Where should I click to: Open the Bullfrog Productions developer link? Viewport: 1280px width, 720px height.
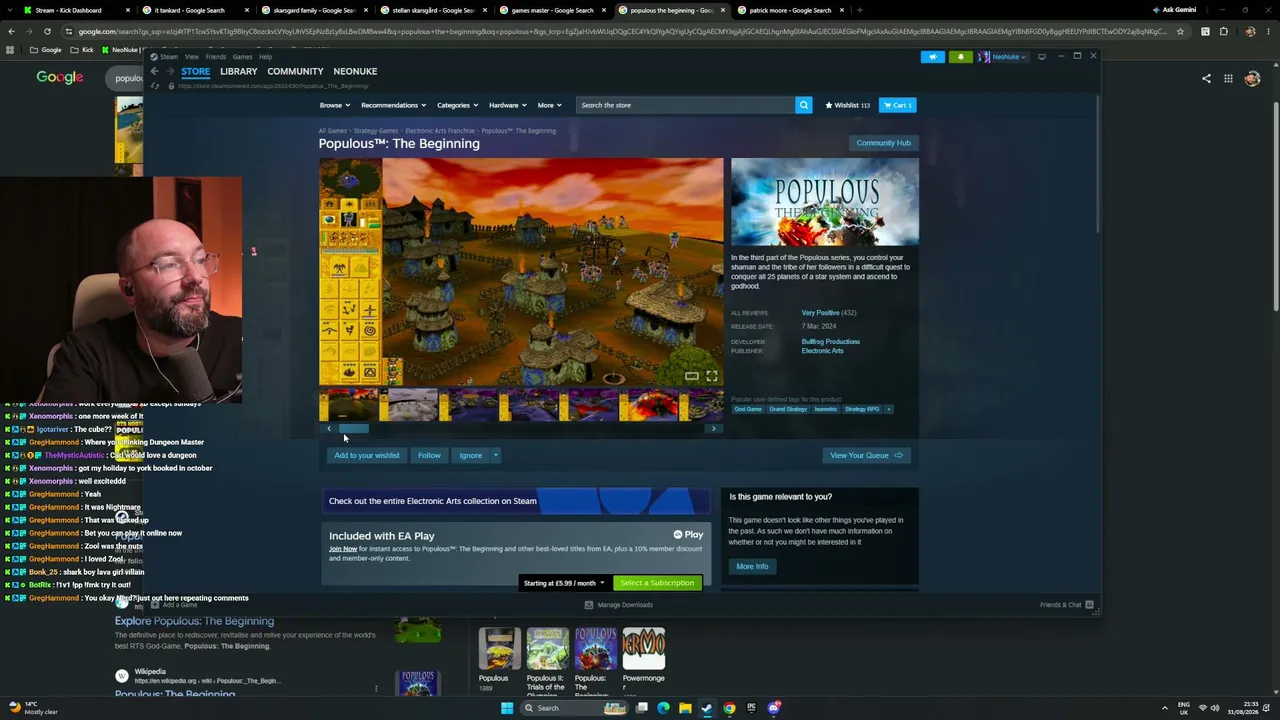(x=830, y=342)
